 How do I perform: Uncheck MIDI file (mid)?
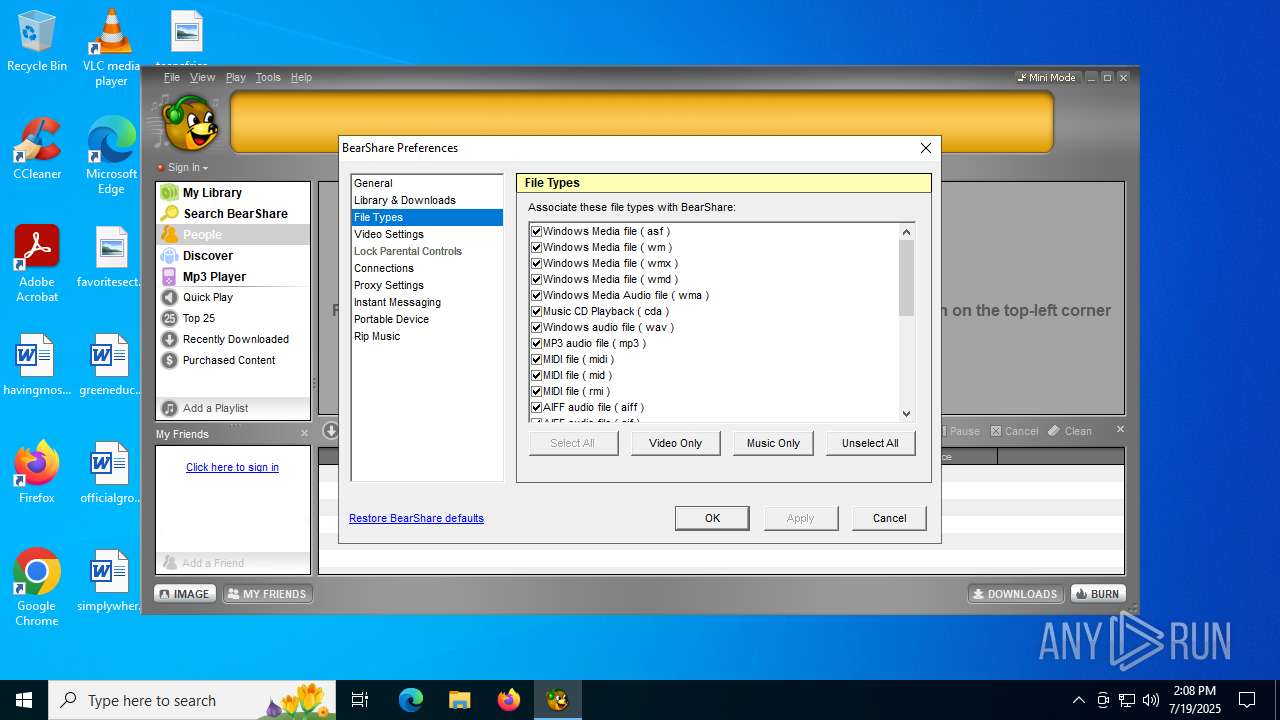(x=536, y=375)
